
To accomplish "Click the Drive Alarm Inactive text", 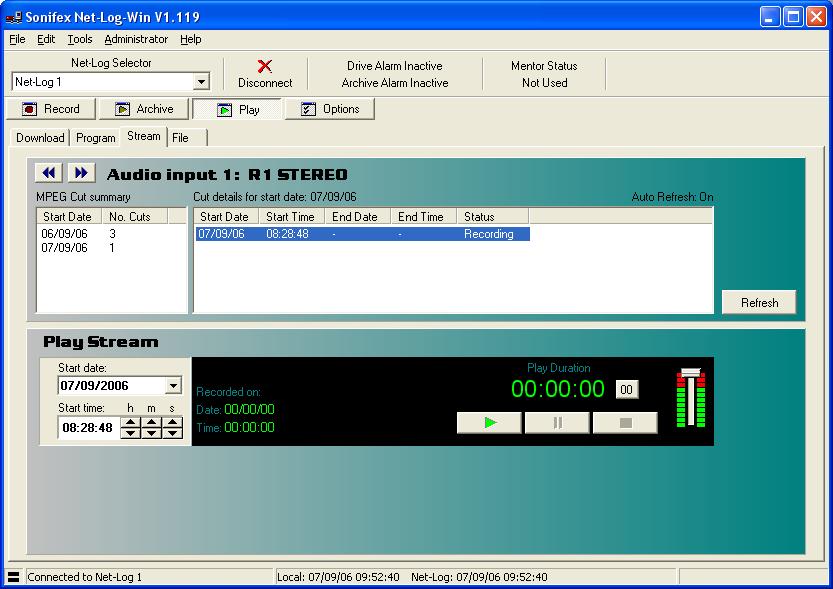I will pos(395,66).
